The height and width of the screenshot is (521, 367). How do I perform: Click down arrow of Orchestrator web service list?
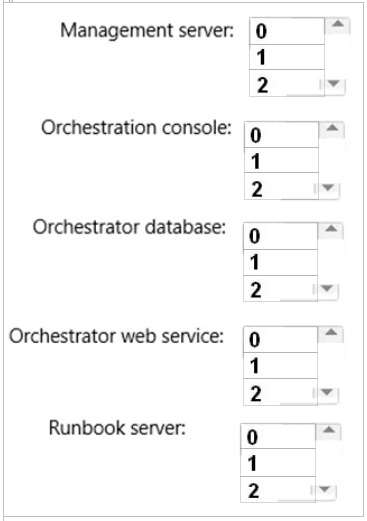click(x=327, y=392)
